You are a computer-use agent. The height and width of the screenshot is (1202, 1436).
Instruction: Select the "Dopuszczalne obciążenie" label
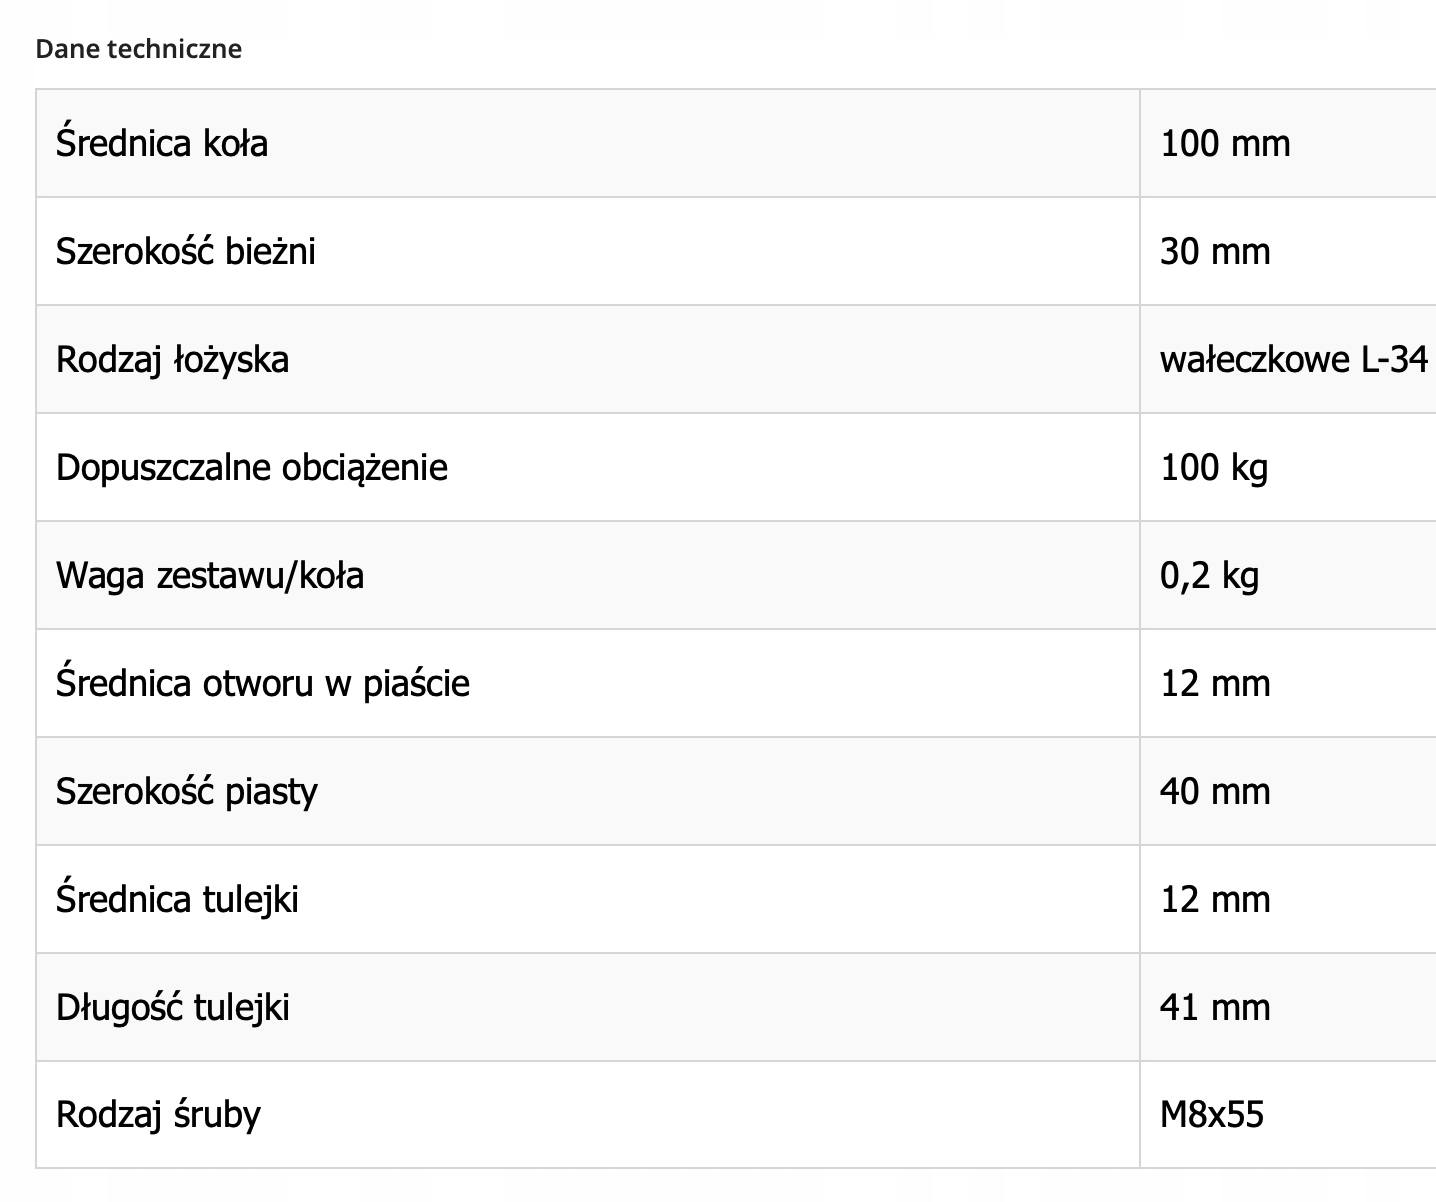click(252, 467)
